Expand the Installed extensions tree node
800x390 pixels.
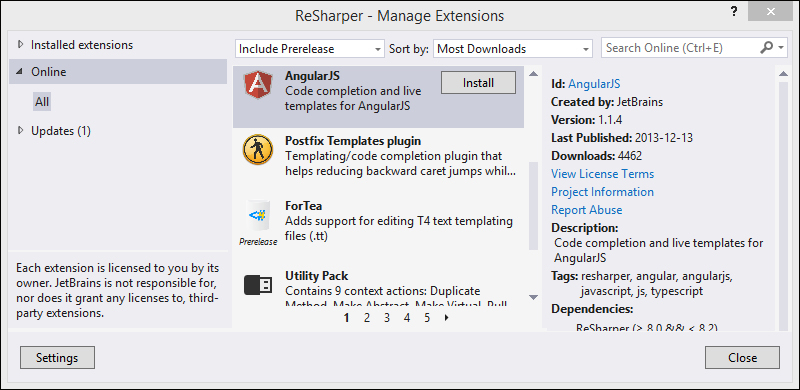pos(20,44)
